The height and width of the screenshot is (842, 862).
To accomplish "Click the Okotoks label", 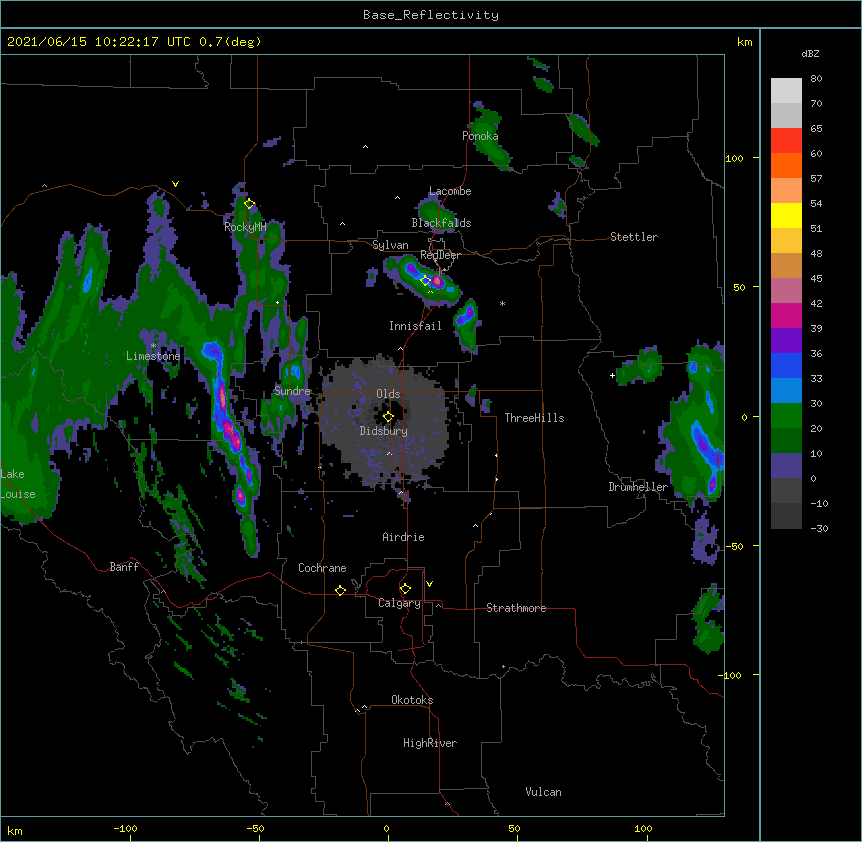I will click(x=412, y=700).
